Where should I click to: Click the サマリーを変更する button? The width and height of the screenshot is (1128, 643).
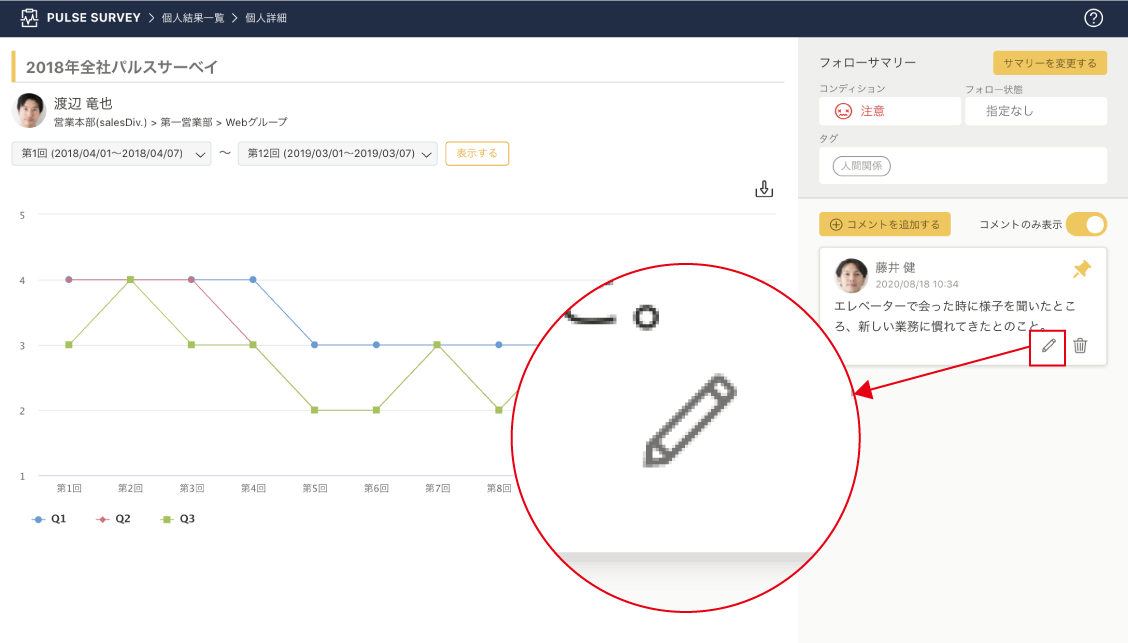1049,63
